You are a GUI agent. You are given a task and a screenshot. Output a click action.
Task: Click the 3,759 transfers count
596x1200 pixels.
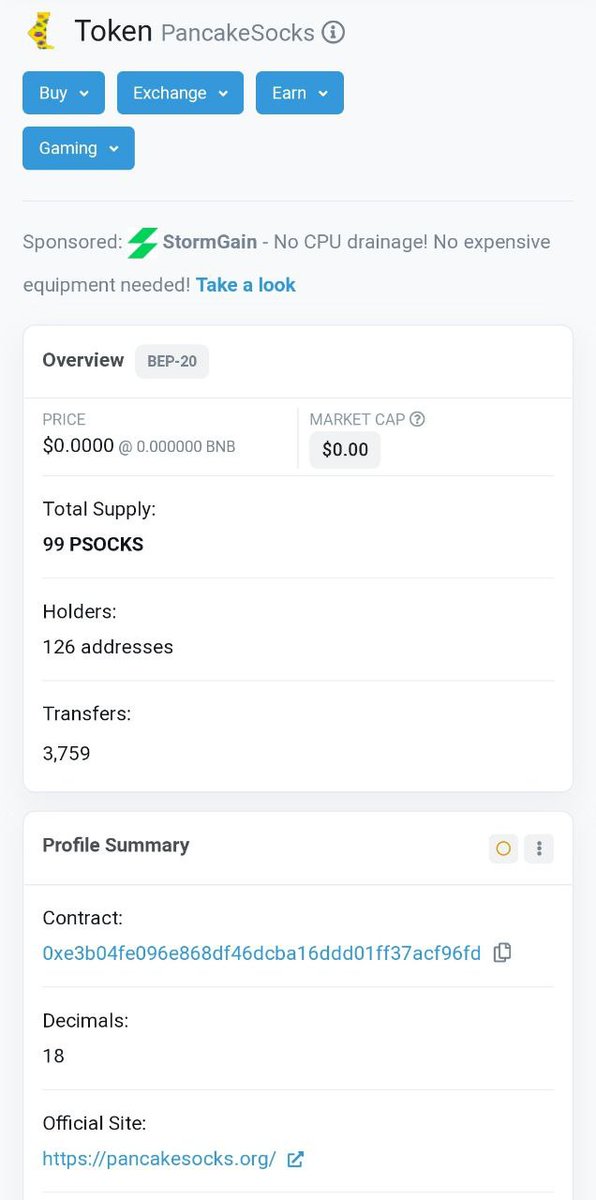click(x=66, y=754)
